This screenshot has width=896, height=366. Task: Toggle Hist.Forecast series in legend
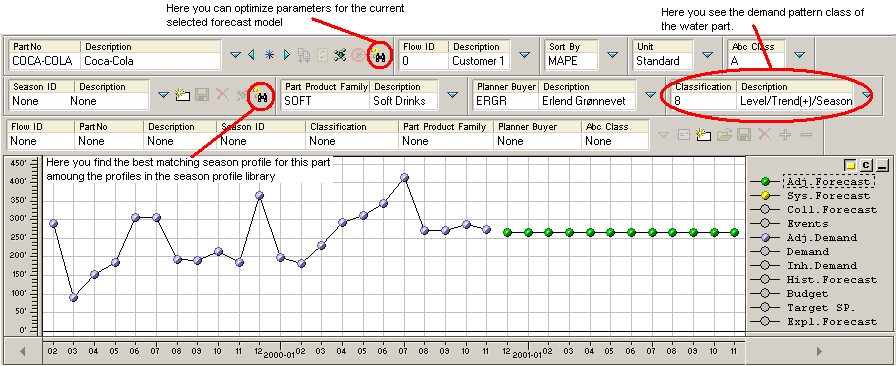pos(814,280)
